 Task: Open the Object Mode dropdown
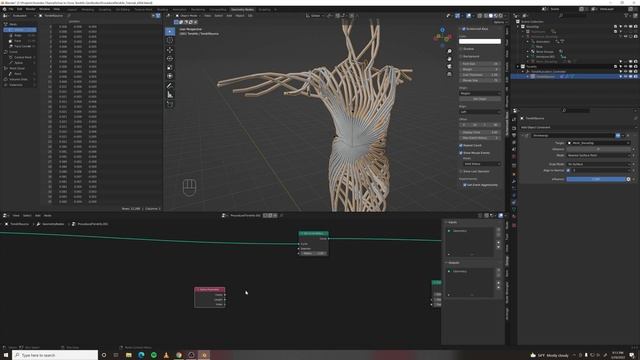189,16
